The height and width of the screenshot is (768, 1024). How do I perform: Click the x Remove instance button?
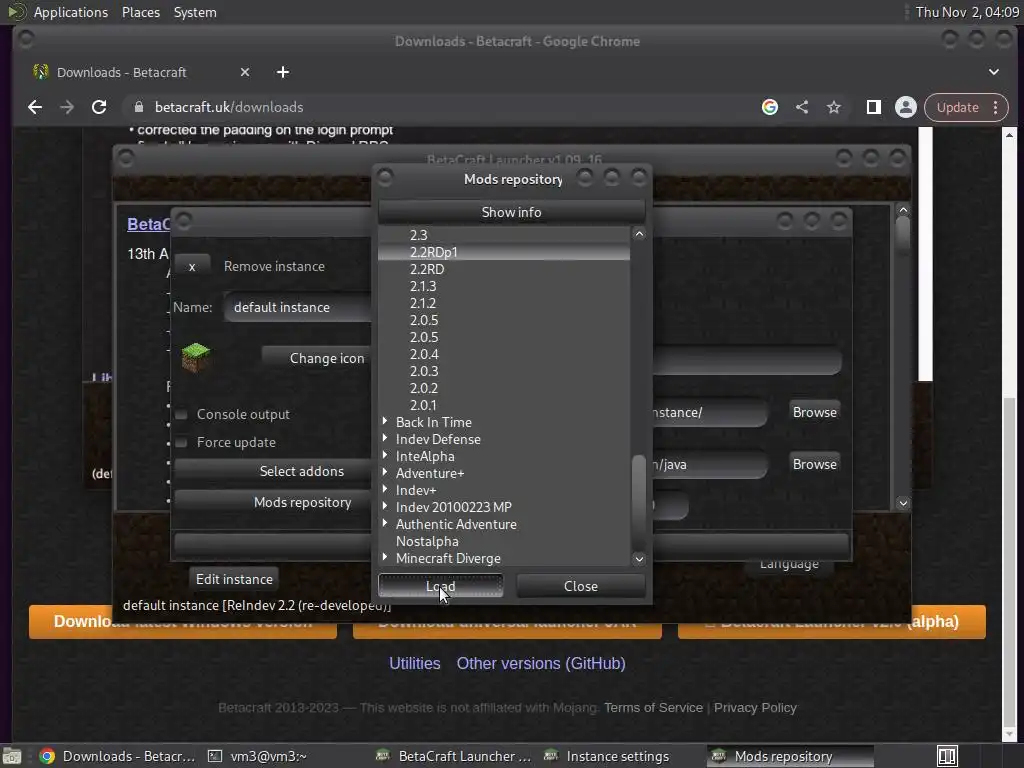(x=192, y=266)
